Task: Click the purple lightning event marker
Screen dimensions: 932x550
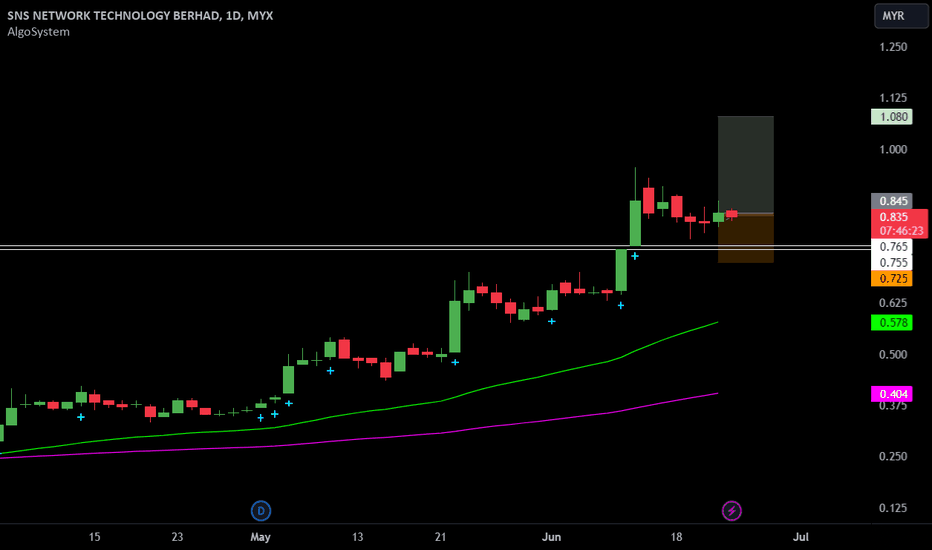Action: (732, 511)
